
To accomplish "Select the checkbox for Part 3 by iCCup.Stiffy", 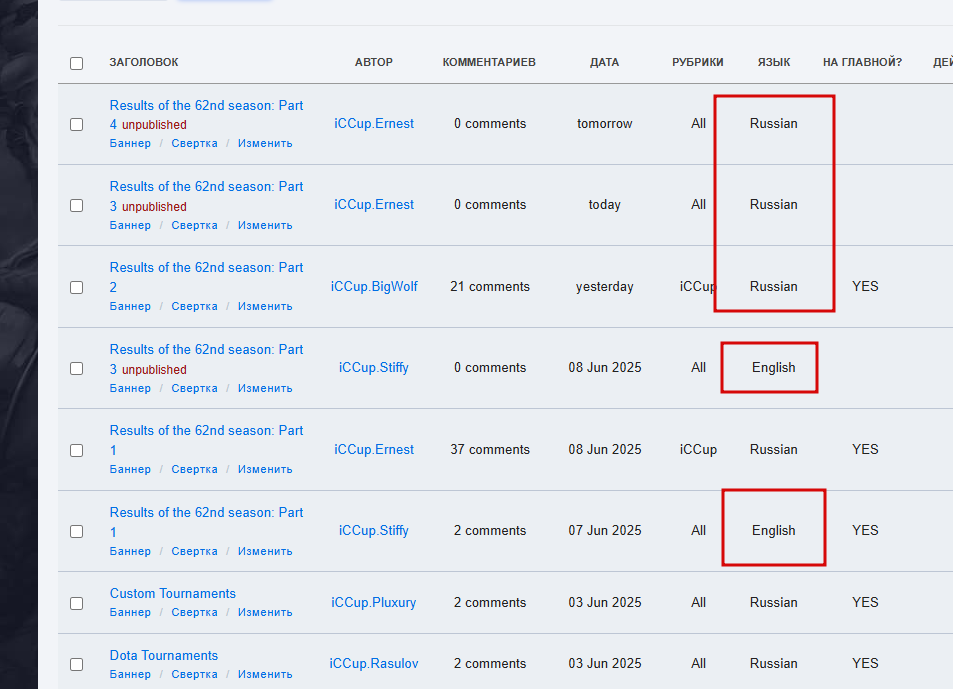I will click(77, 368).
